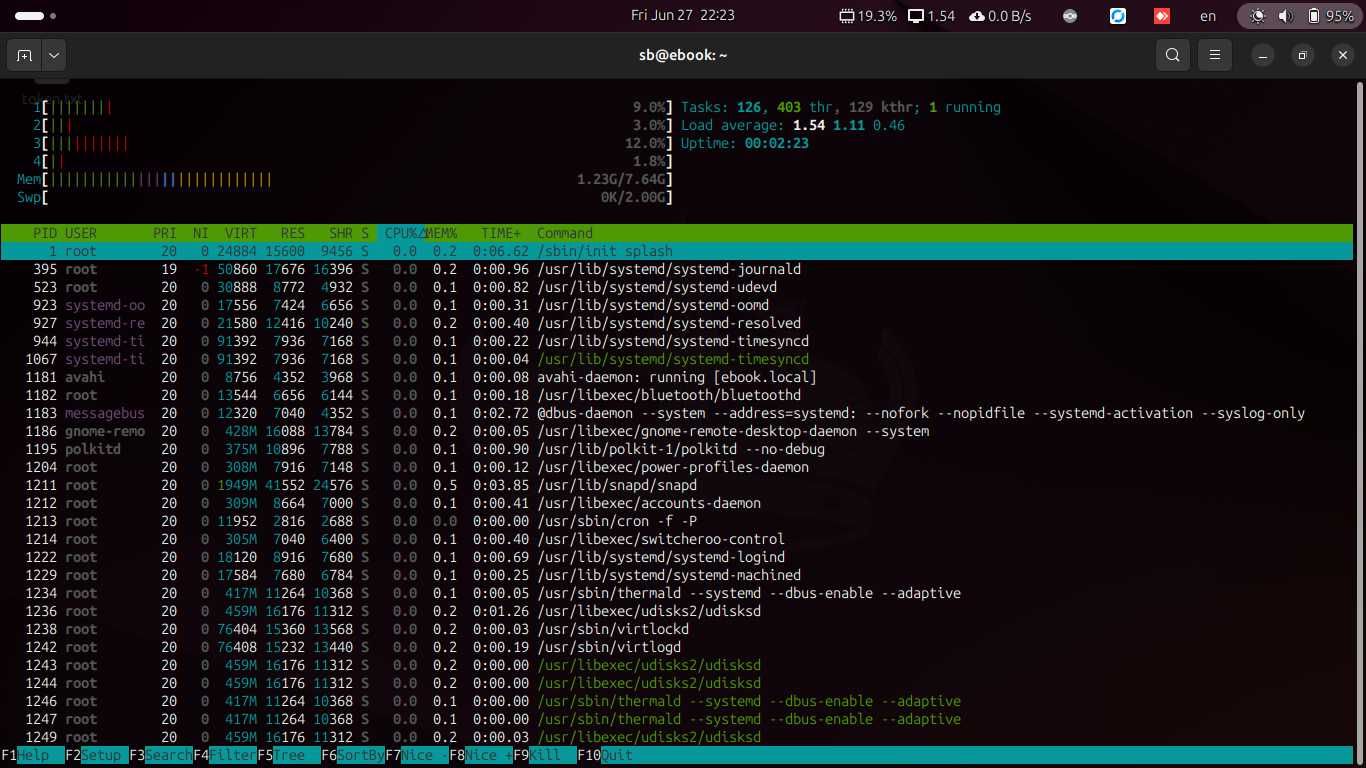The image size is (1366, 768).
Task: Click the Mem usage meter bar
Action: 345,179
